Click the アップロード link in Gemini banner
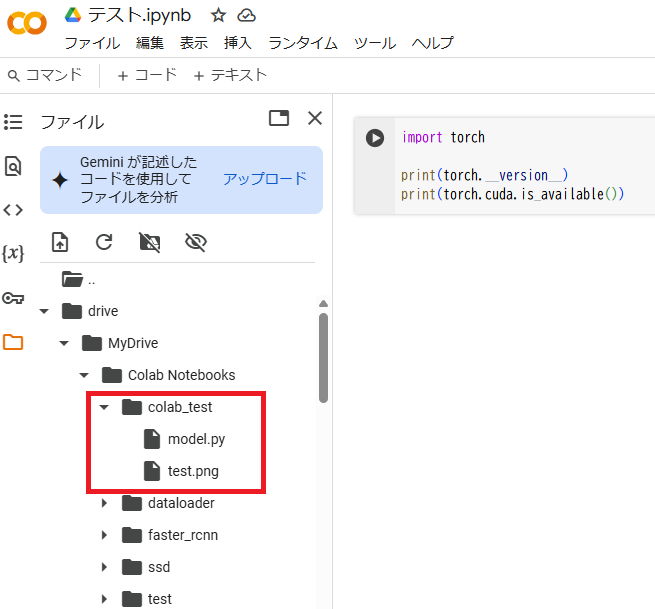 [265, 179]
